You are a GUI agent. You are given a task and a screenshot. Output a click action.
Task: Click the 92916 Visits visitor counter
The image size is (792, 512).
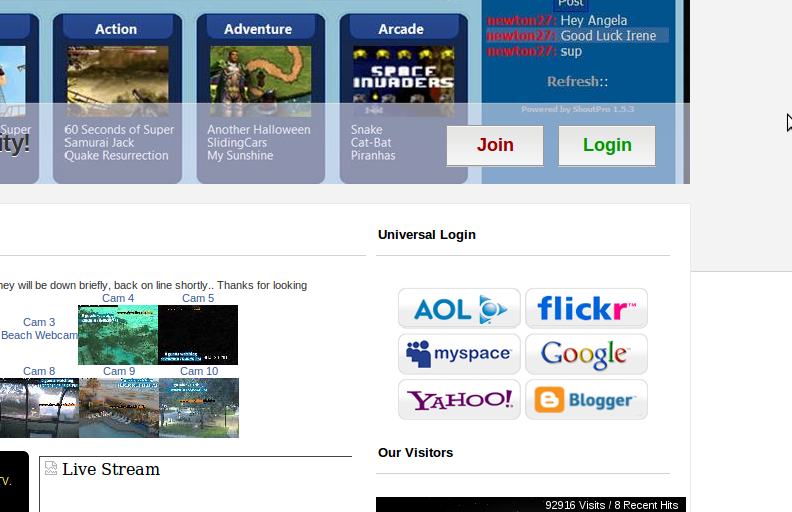(611, 505)
